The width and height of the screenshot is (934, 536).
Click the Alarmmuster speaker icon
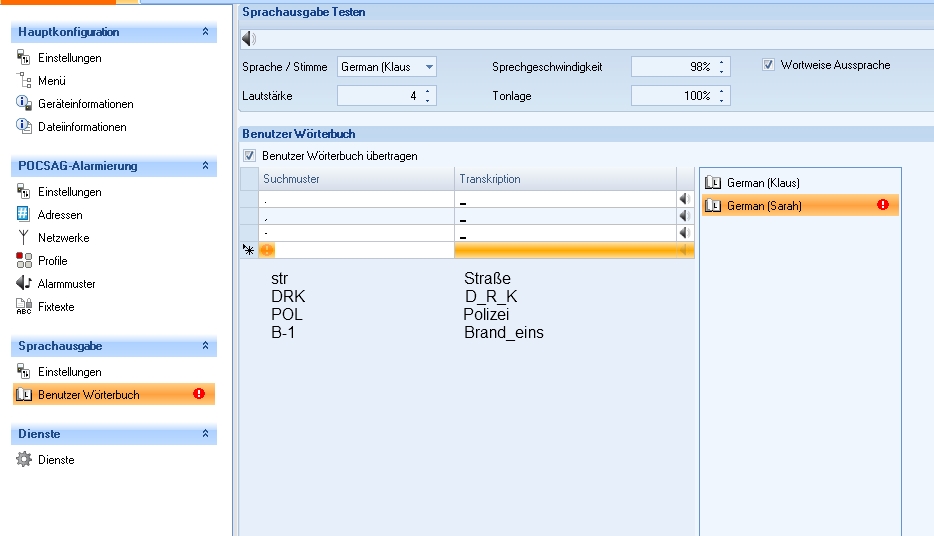(x=25, y=284)
